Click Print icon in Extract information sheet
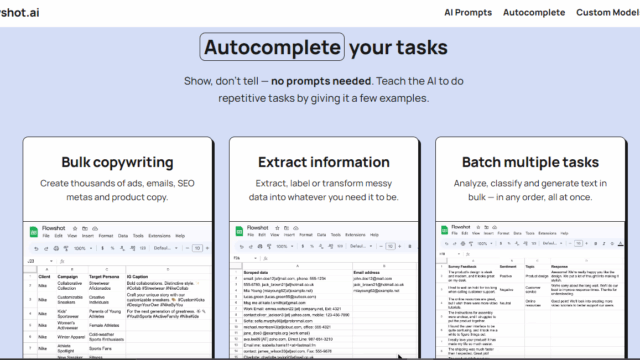640x360 pixels. coord(260,247)
